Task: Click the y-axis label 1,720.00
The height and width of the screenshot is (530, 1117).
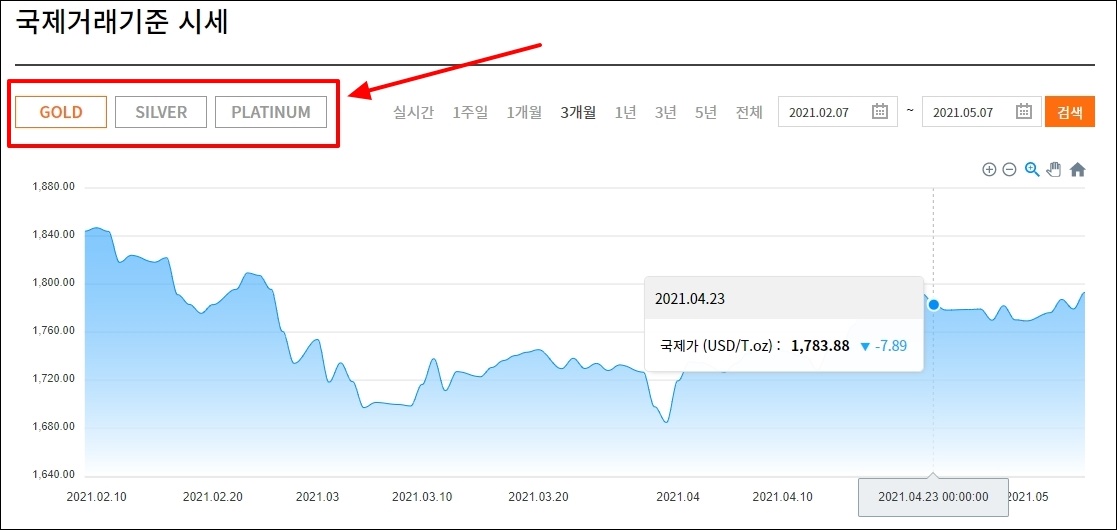Action: (54, 379)
